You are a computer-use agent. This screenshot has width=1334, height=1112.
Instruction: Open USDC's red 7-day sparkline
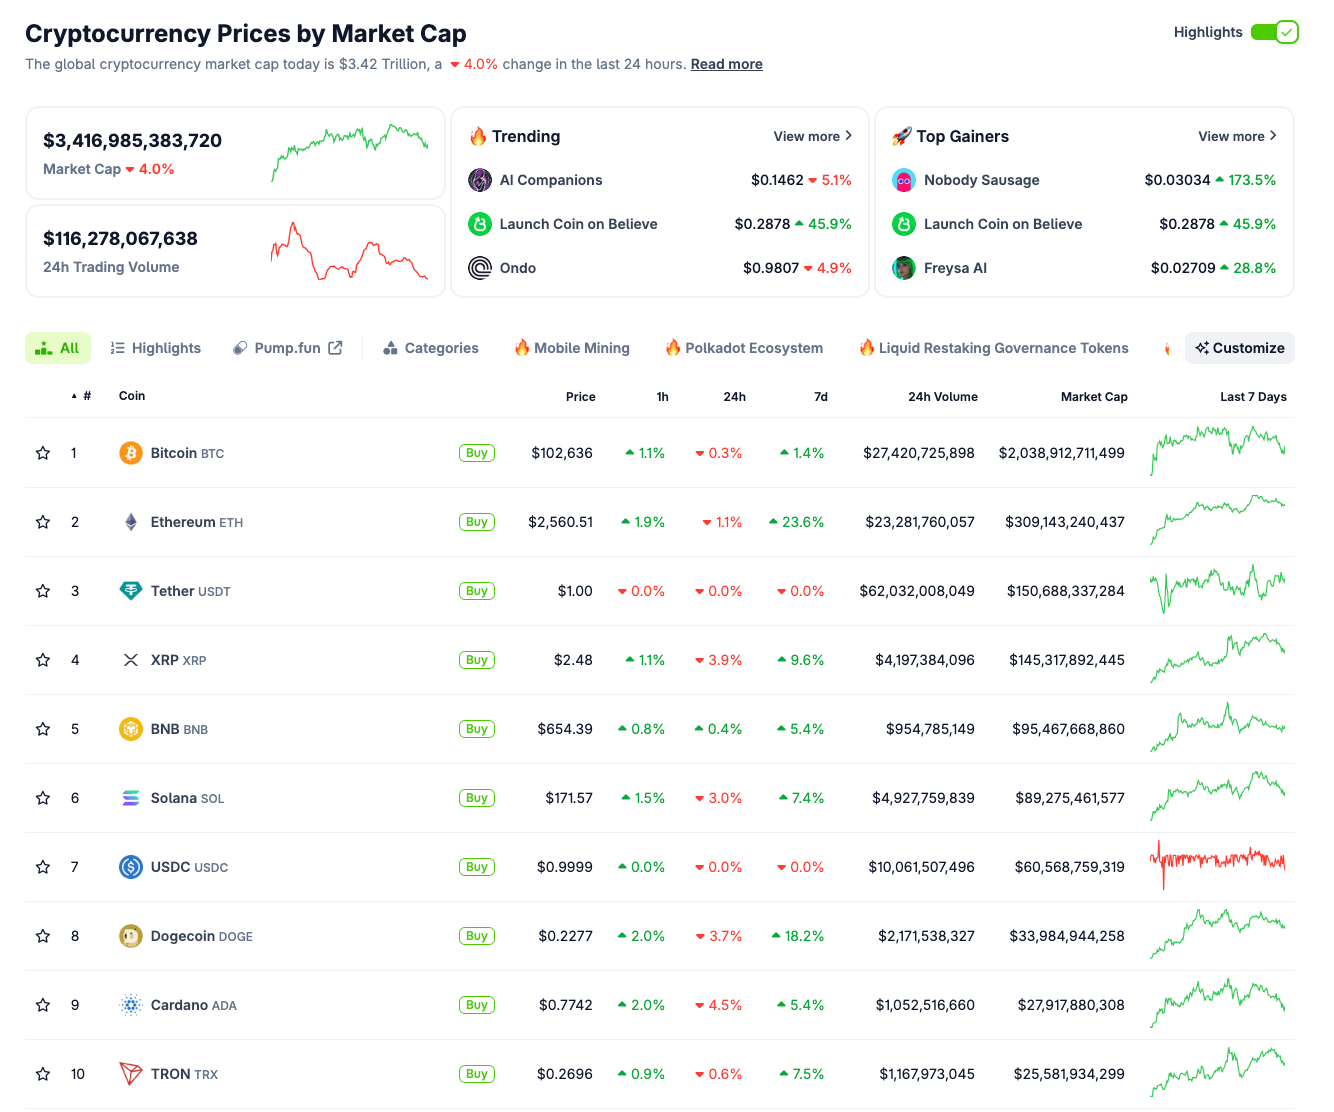tap(1218, 865)
